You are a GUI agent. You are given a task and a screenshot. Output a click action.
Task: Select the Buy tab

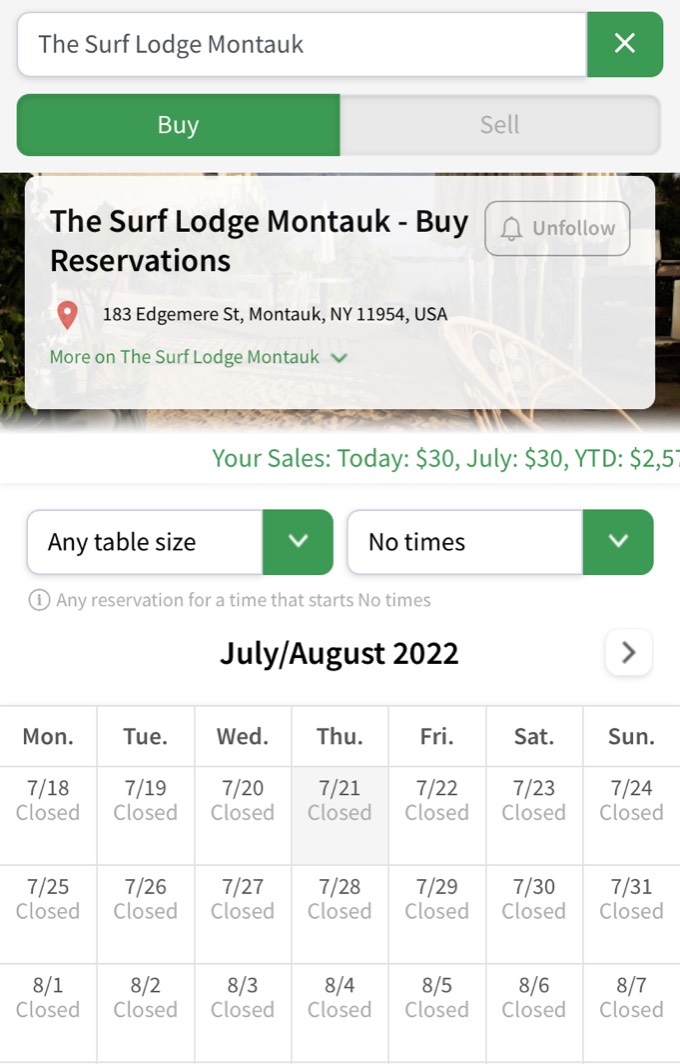click(x=178, y=125)
